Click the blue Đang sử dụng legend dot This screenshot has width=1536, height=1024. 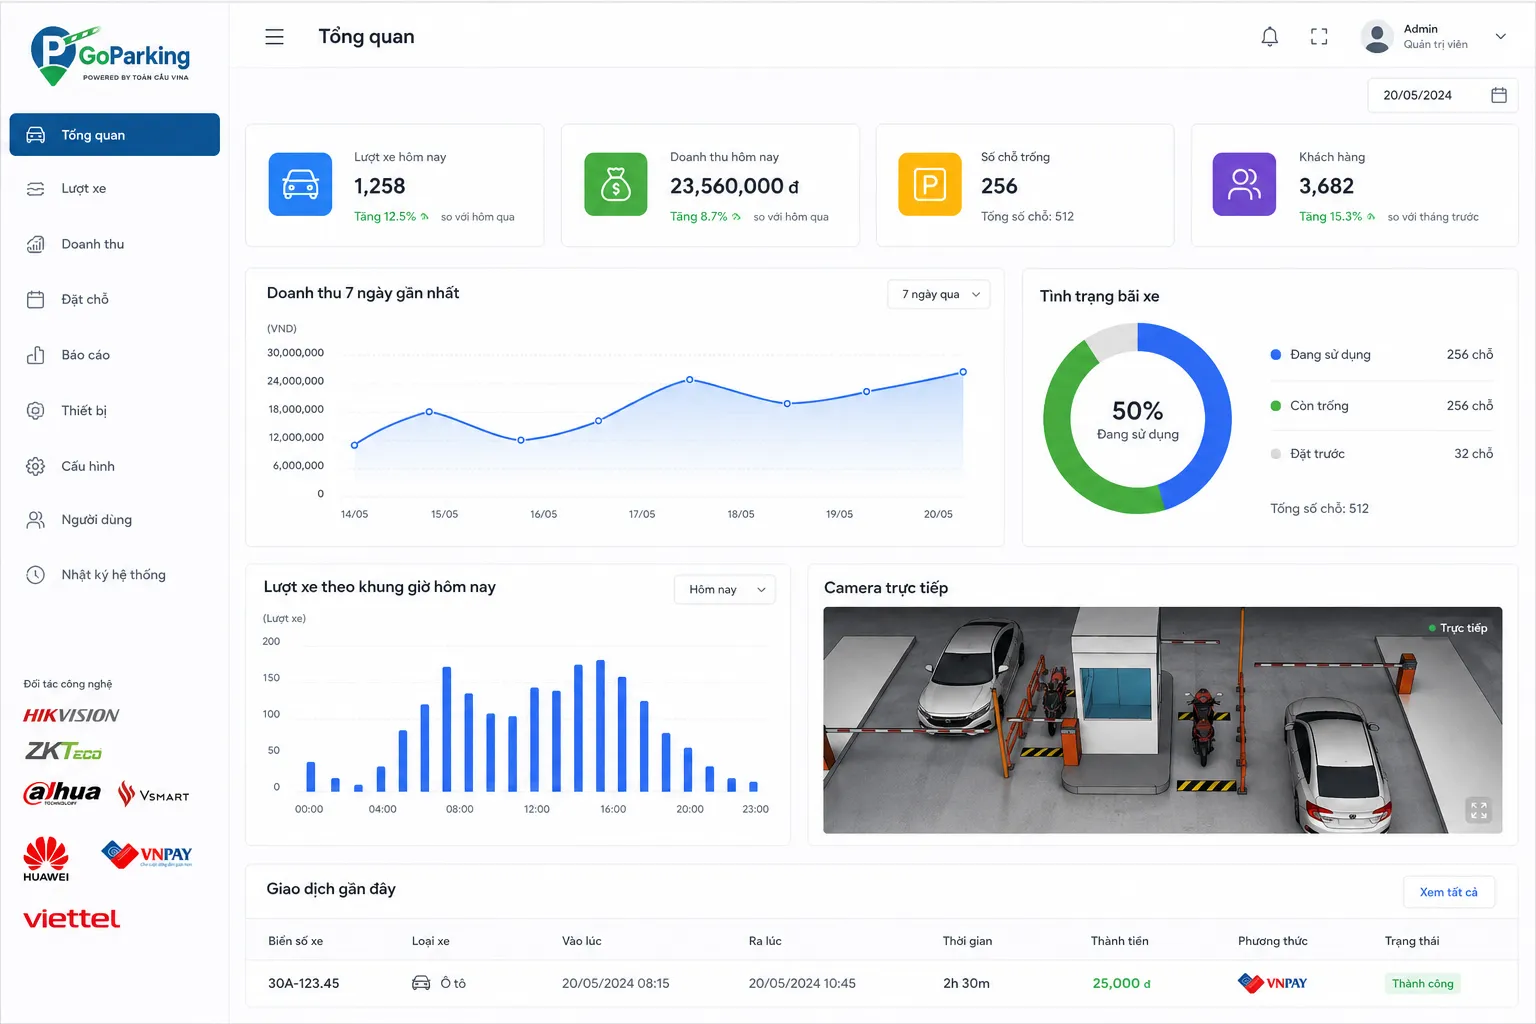tap(1276, 355)
